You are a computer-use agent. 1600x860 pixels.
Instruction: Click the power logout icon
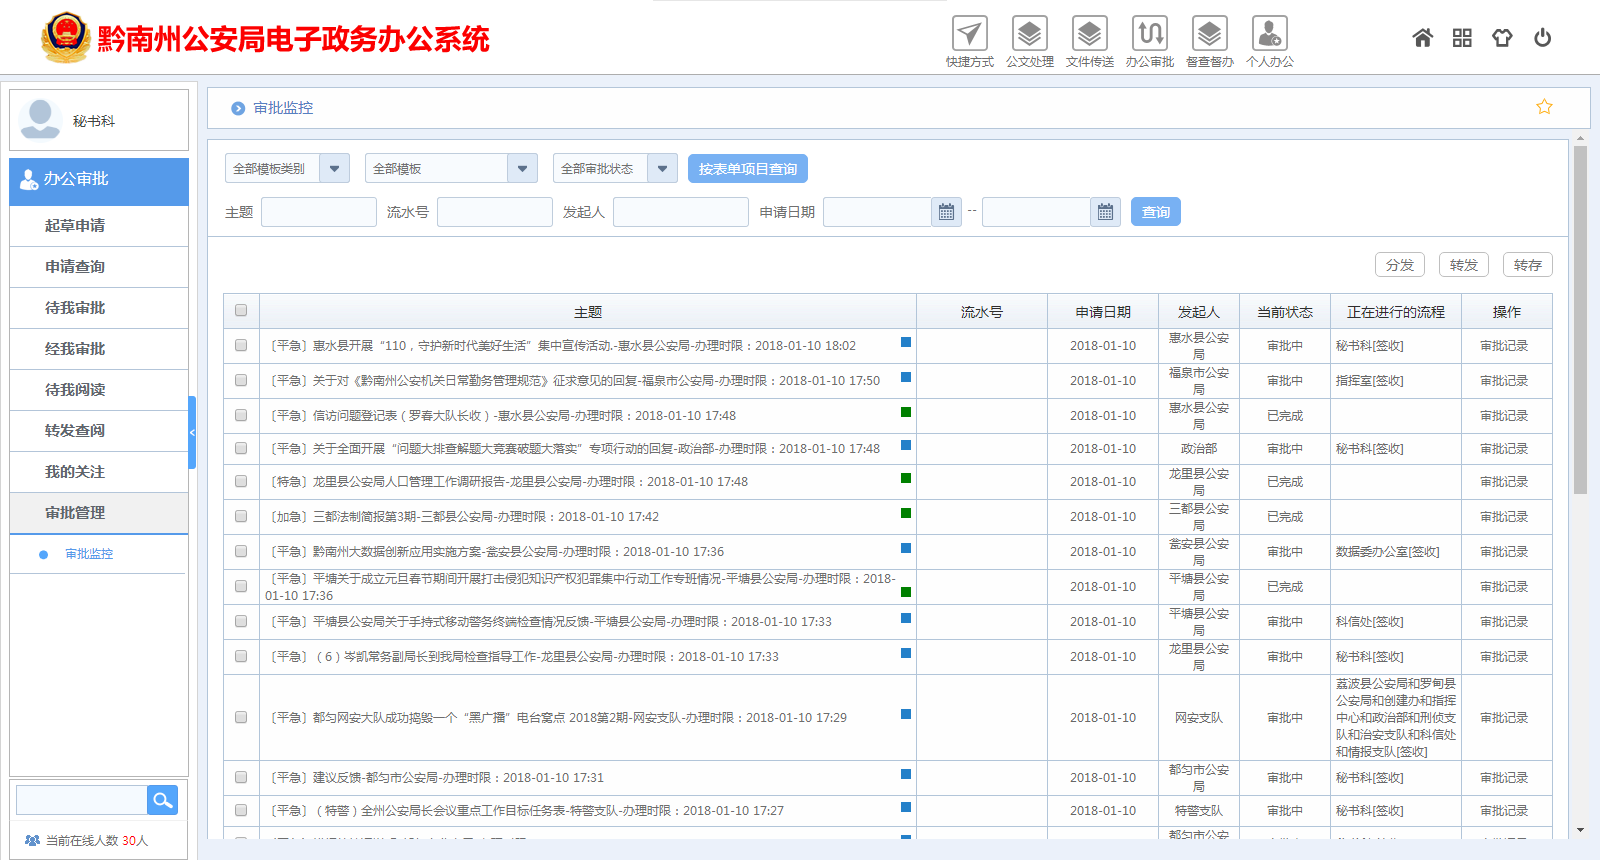click(1543, 38)
